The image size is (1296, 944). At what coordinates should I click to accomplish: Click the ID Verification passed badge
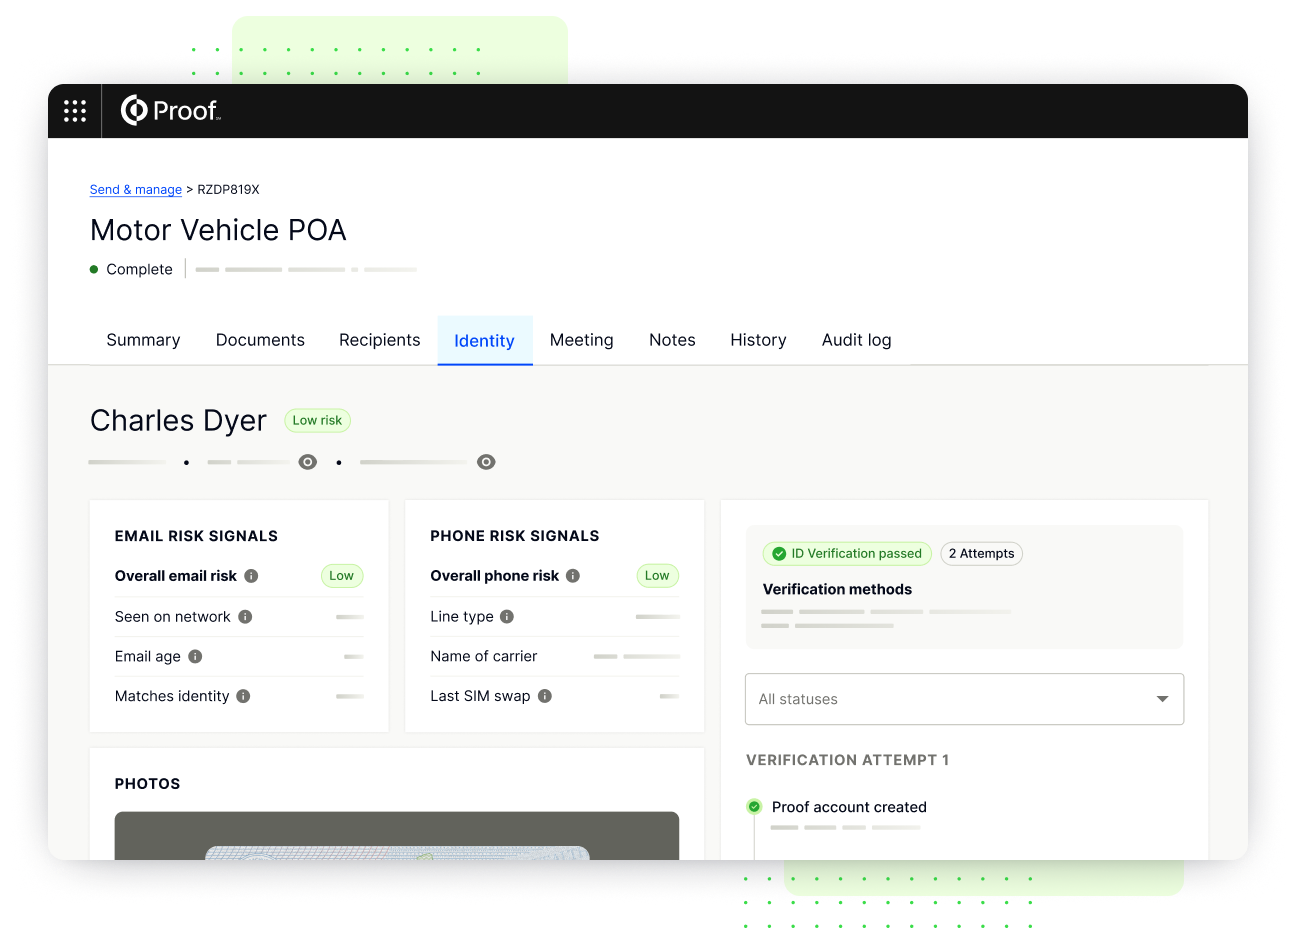(847, 554)
